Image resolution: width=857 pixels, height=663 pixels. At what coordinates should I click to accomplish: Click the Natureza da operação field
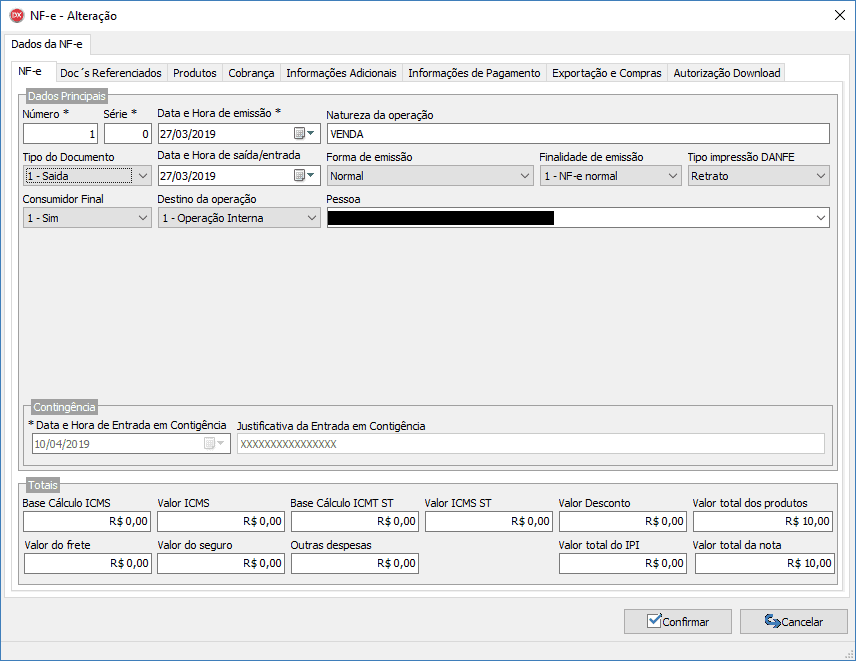[x=578, y=134]
